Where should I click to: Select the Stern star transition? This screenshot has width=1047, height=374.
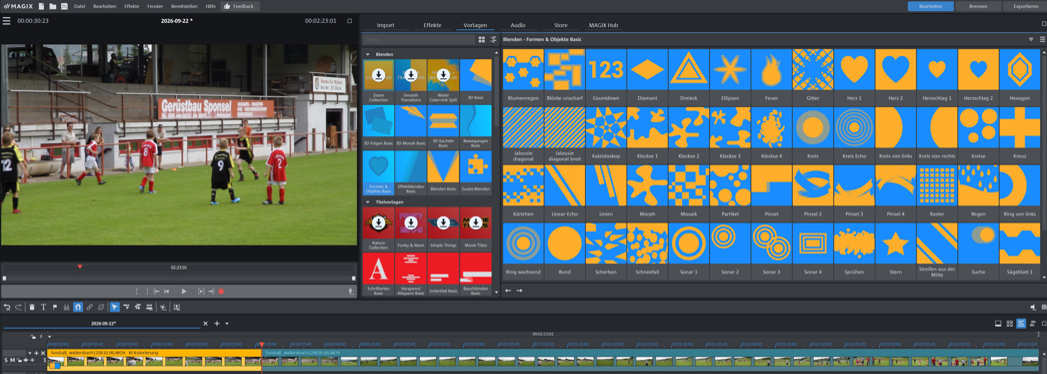click(895, 249)
